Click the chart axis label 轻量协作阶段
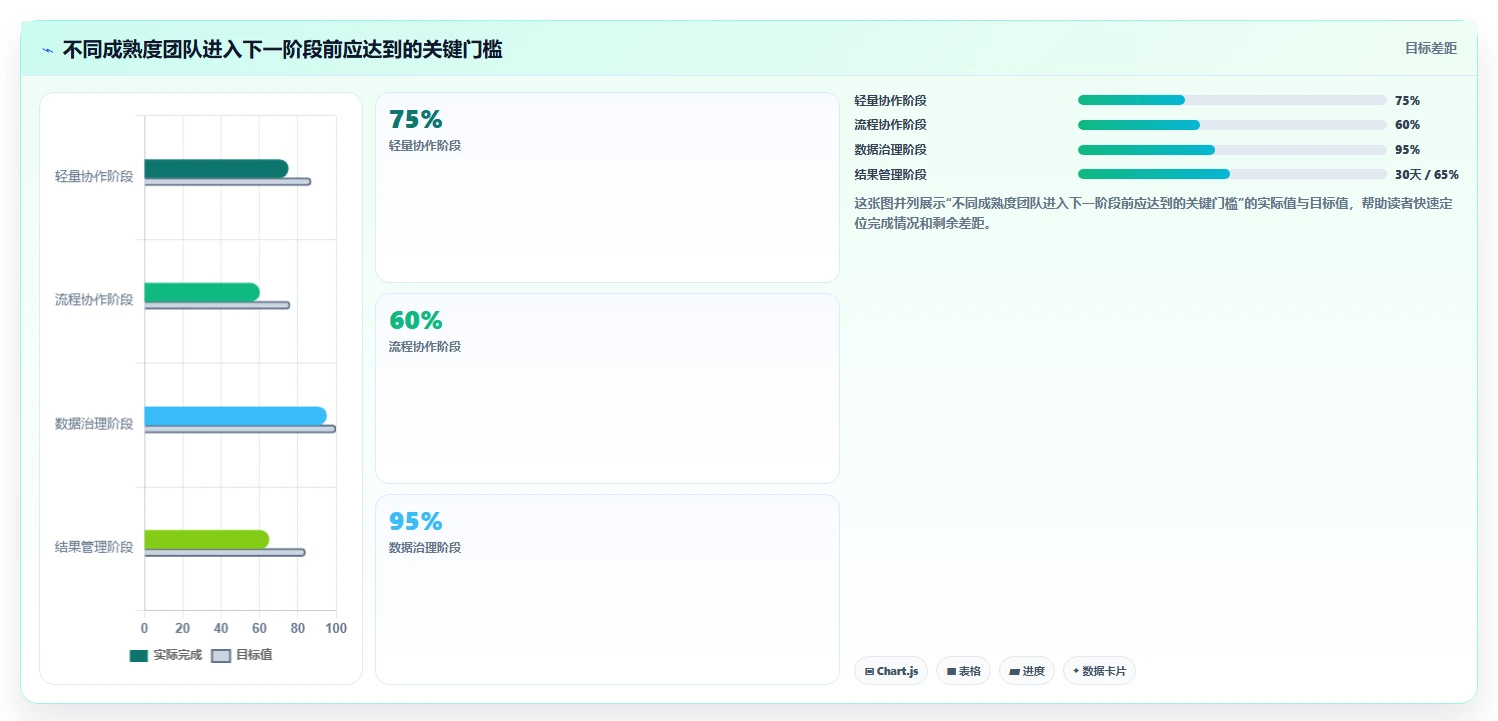This screenshot has height=721, width=1498. click(94, 176)
